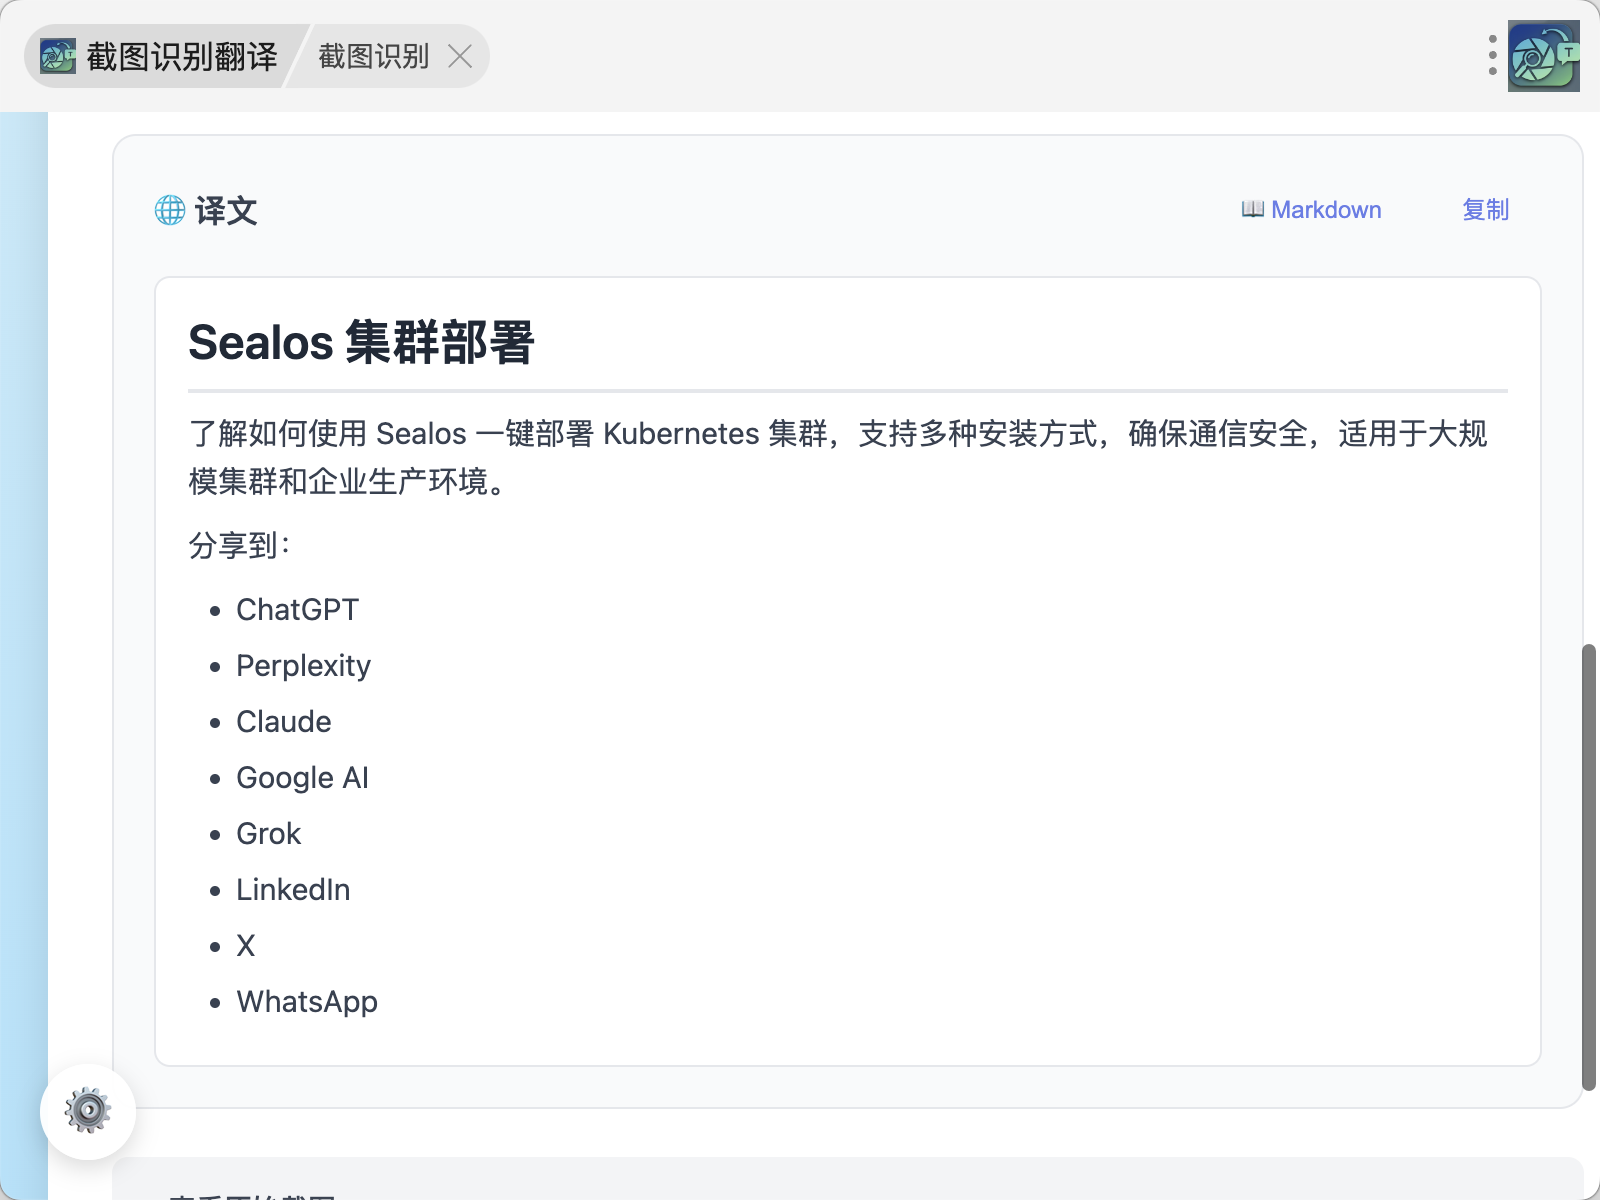Click the book icon next to Markdown

[x=1252, y=210]
